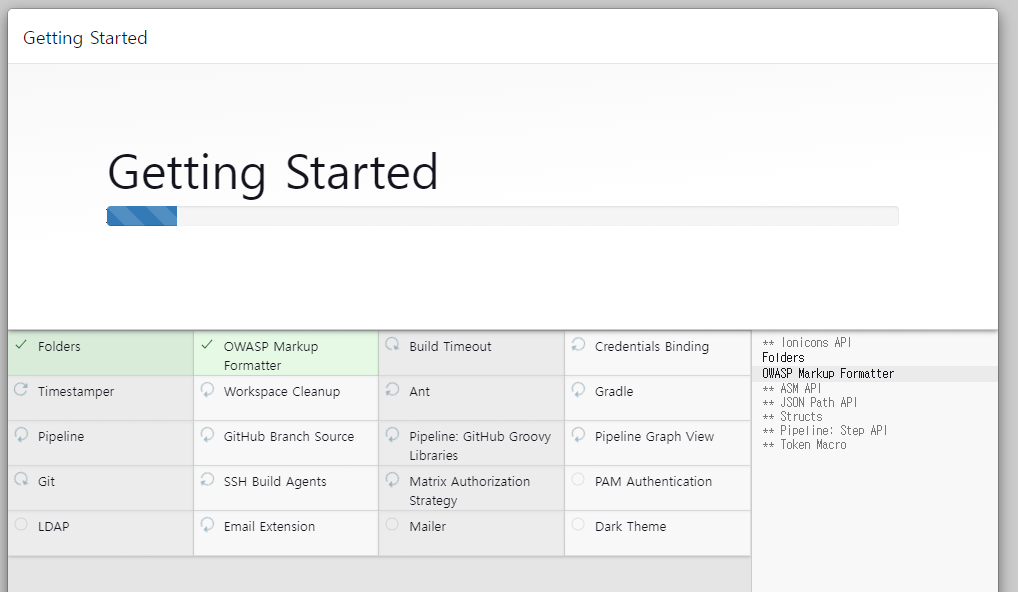Click the Pipeline Graph View label
Screen dimensions: 1018x592
pyautogui.click(x=654, y=436)
